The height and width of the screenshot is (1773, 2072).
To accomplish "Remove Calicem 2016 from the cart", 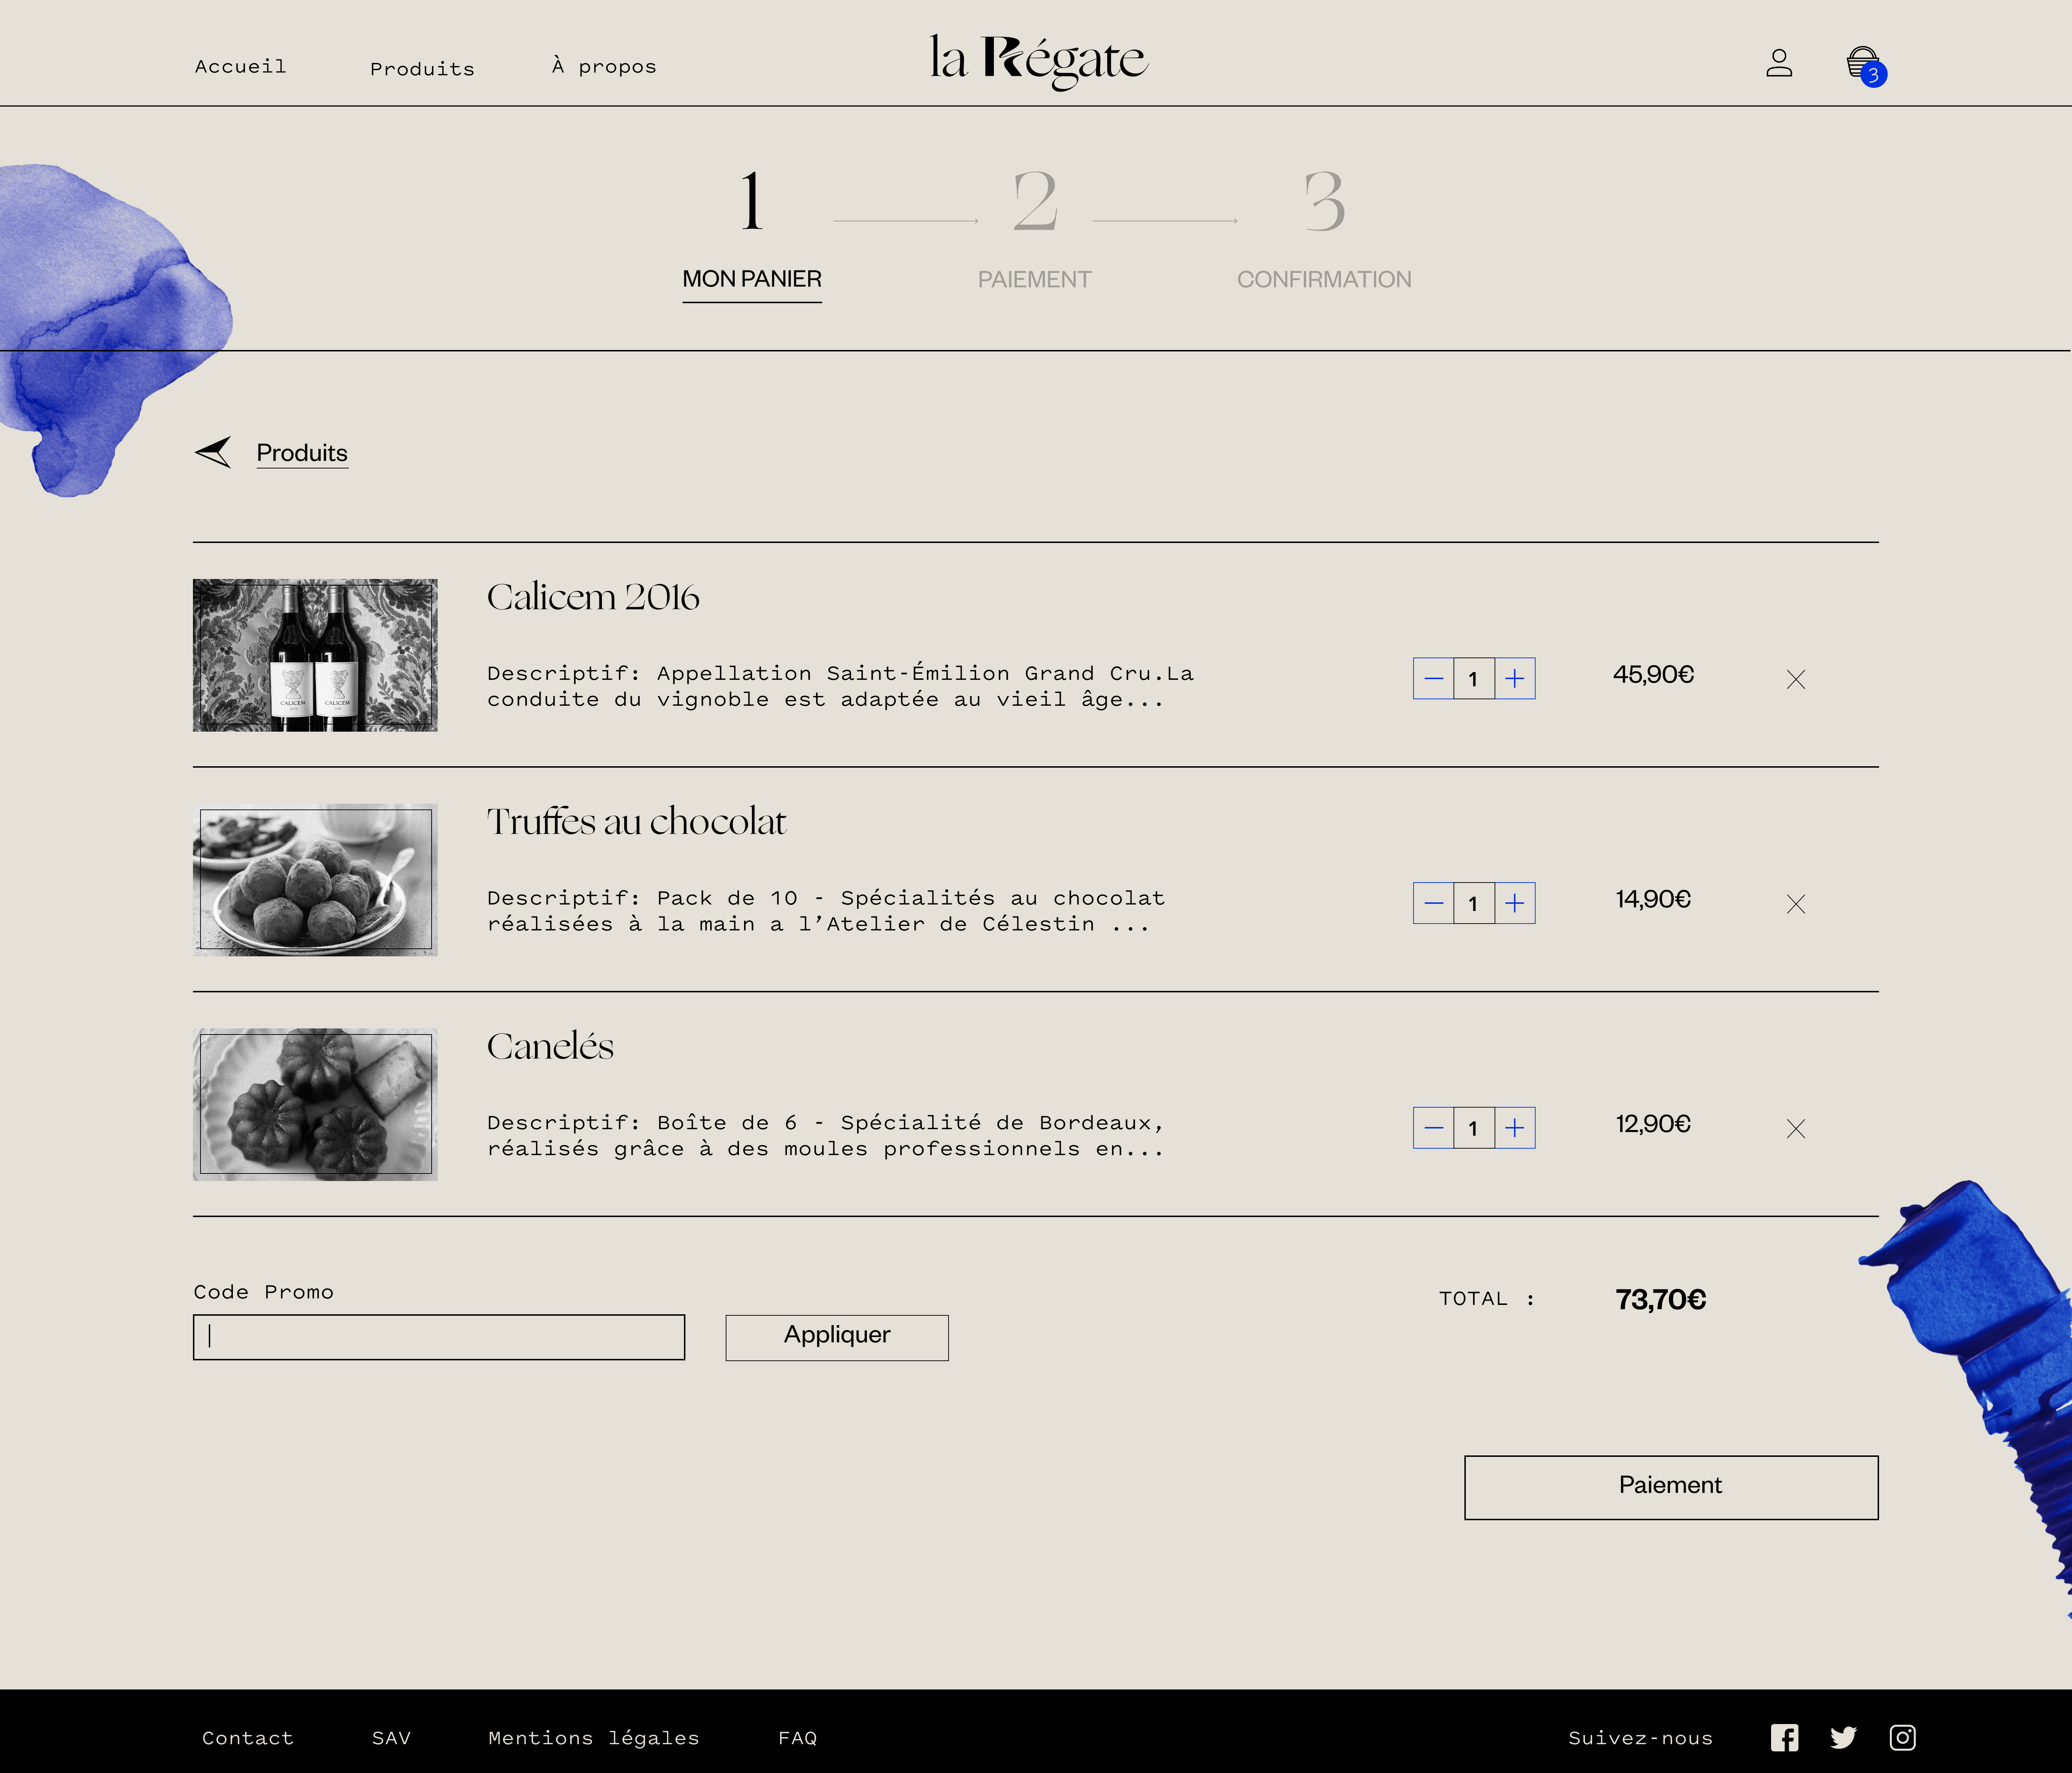I will click(x=1796, y=680).
